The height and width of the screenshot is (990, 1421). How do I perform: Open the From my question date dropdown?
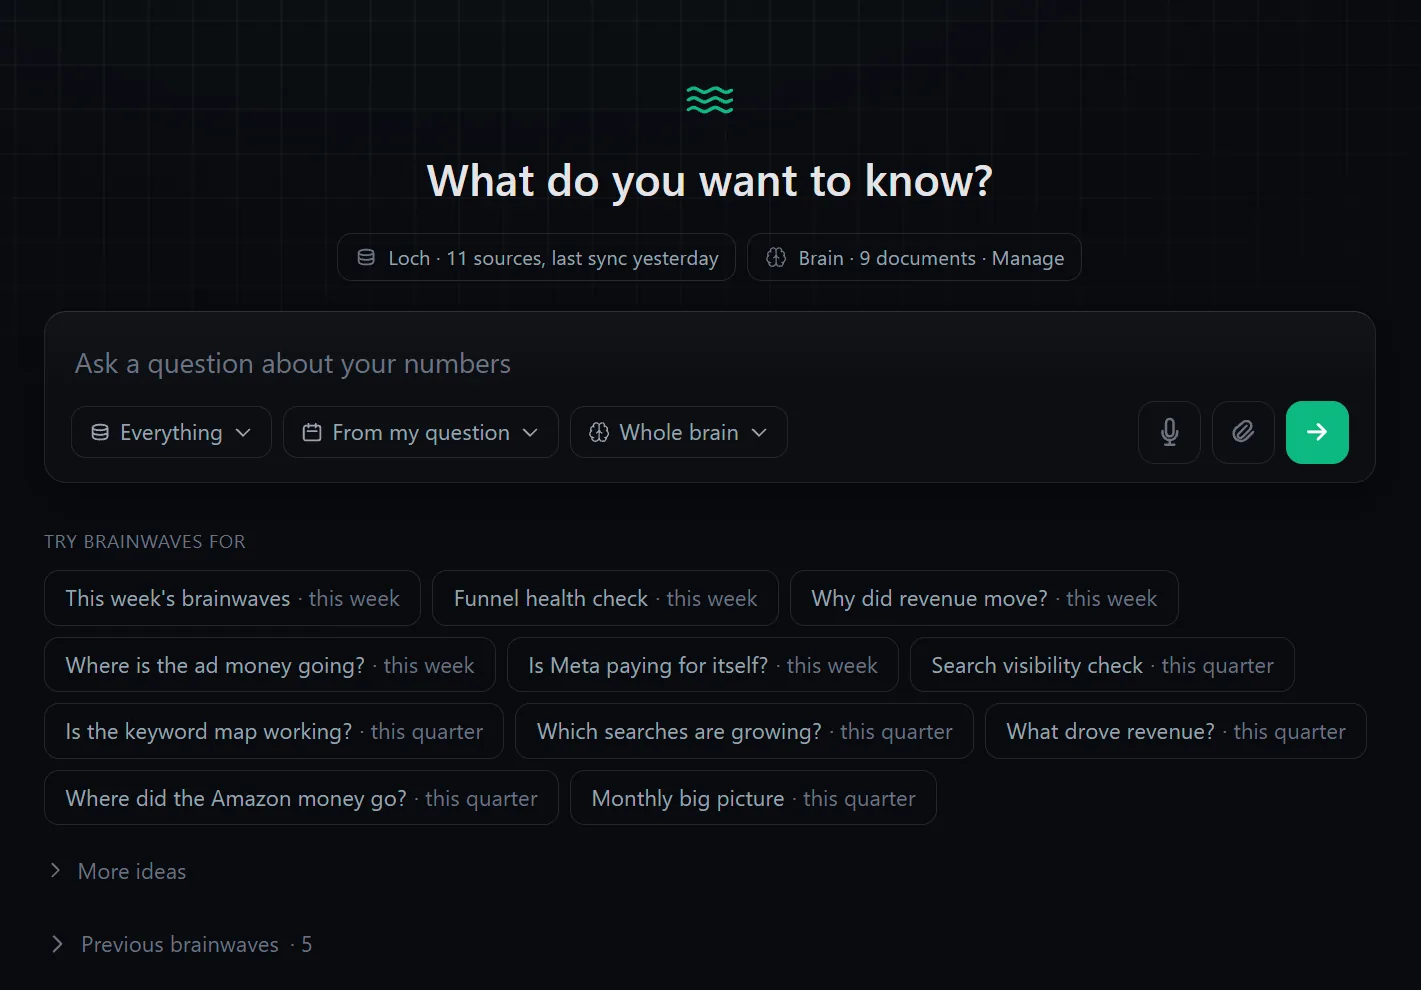point(421,432)
